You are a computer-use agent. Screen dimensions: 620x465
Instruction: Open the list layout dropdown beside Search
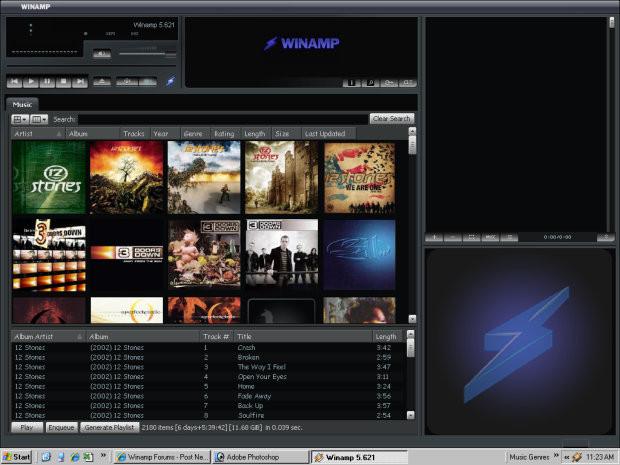point(39,119)
